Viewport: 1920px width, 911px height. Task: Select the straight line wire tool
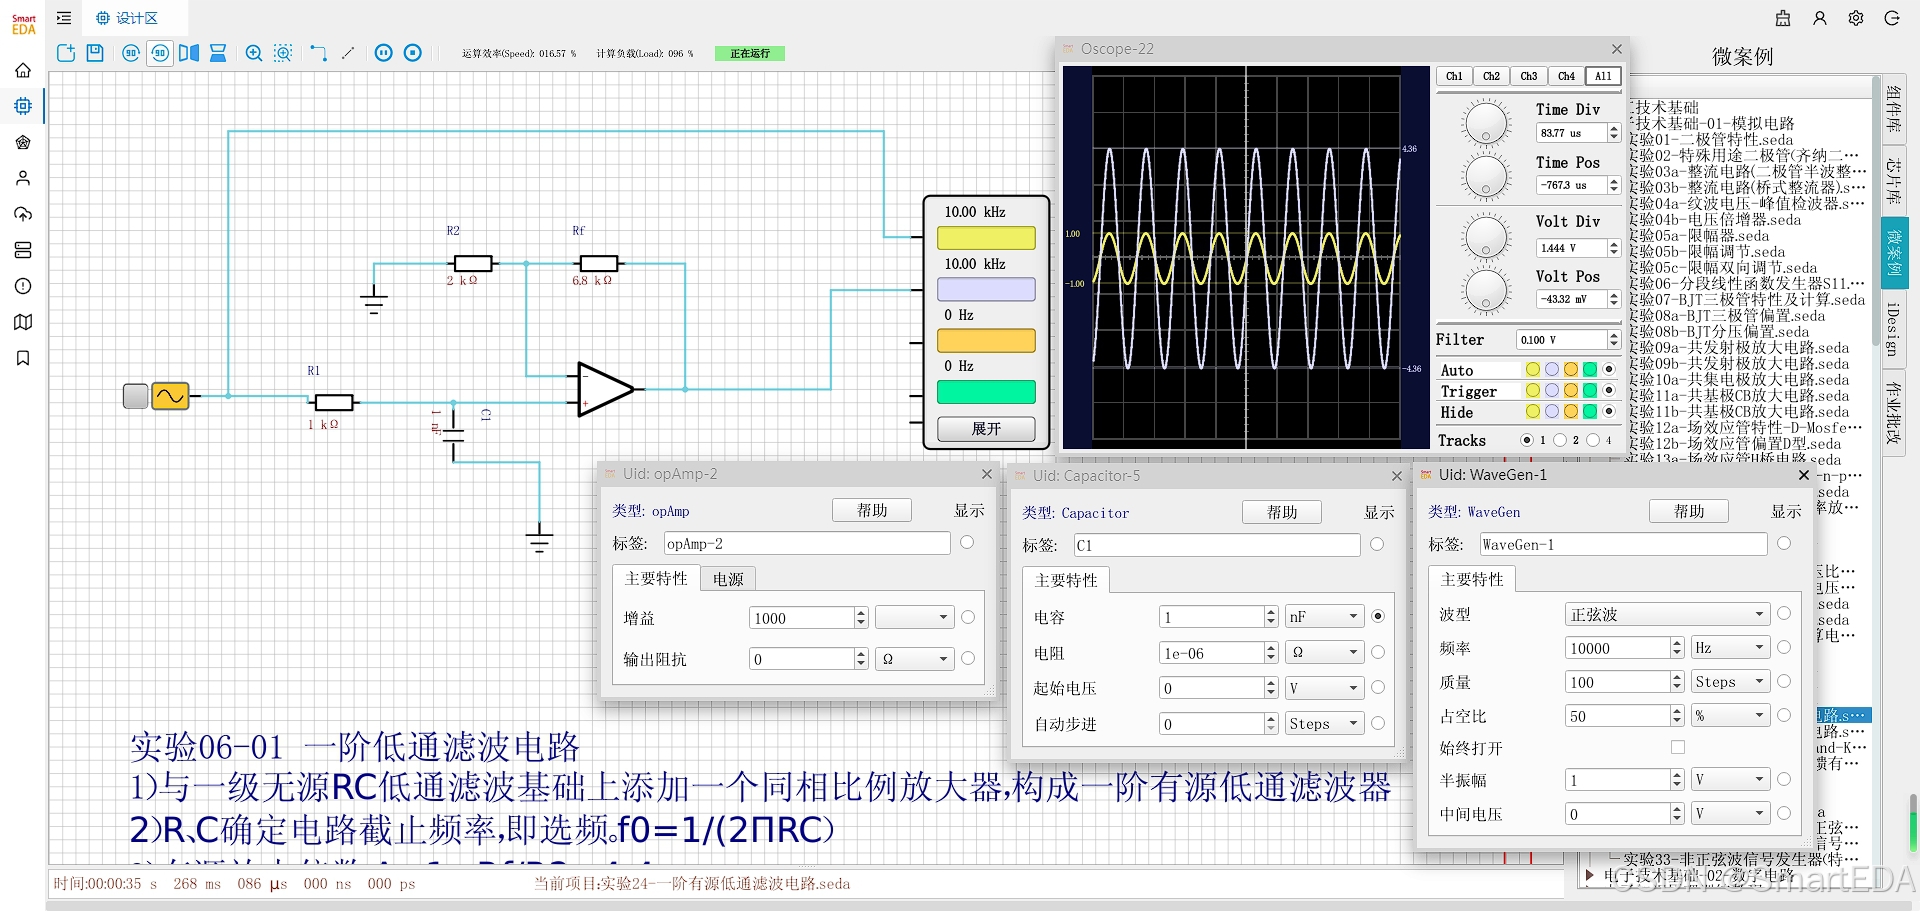point(348,53)
